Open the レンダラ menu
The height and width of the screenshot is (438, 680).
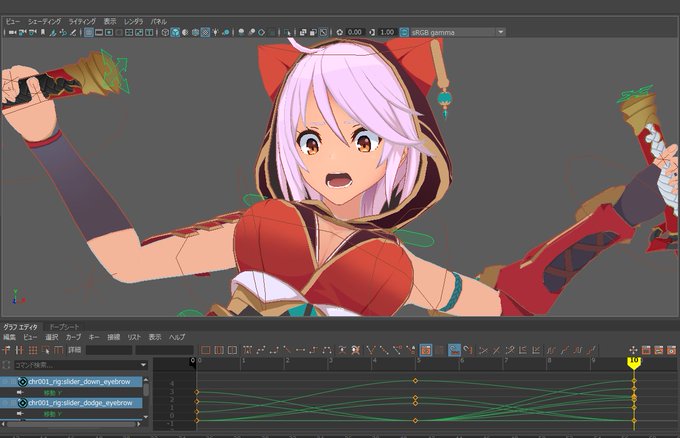(133, 21)
